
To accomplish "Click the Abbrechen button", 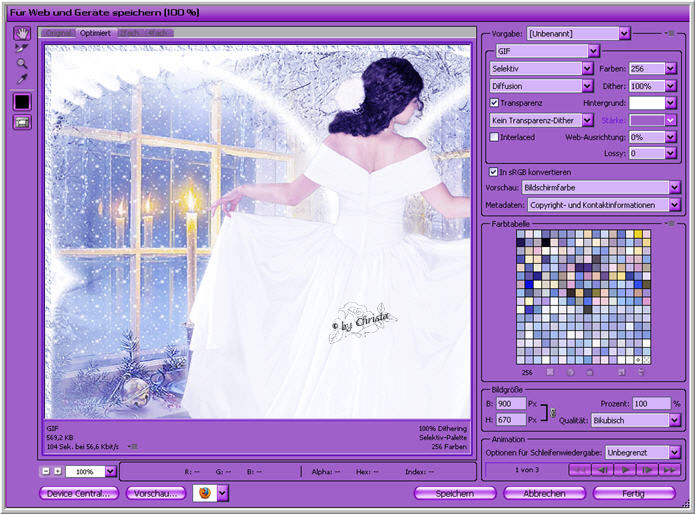I will coord(544,493).
